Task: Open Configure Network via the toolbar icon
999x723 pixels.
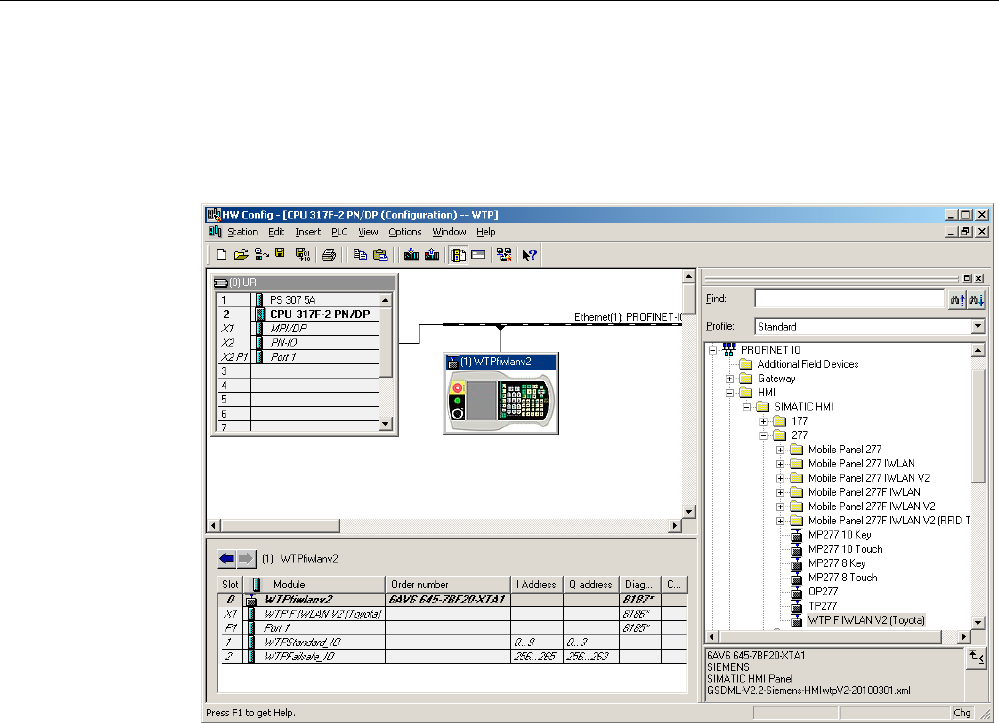Action: (504, 255)
